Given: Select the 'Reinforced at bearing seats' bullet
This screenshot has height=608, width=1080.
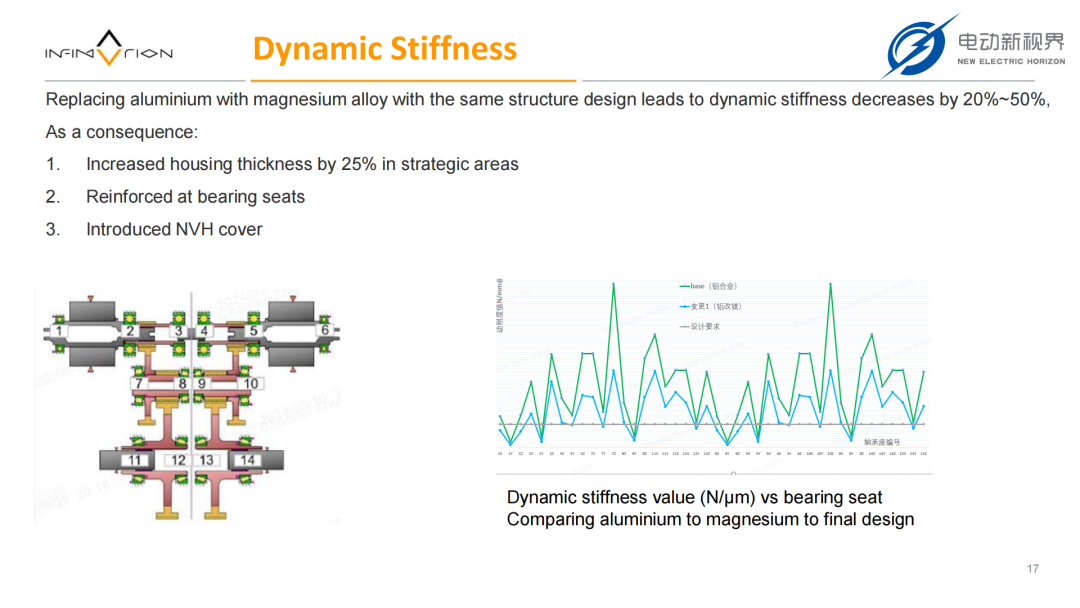Looking at the screenshot, I should coord(195,197).
